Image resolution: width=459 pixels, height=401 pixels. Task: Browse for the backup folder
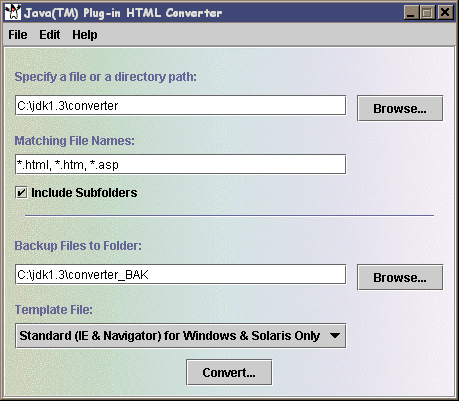tap(400, 277)
